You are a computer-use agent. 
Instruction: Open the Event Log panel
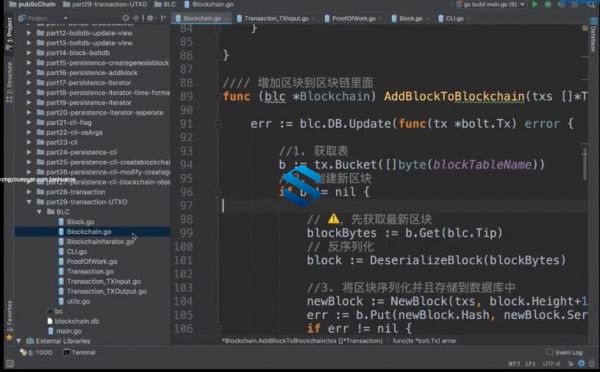564,352
